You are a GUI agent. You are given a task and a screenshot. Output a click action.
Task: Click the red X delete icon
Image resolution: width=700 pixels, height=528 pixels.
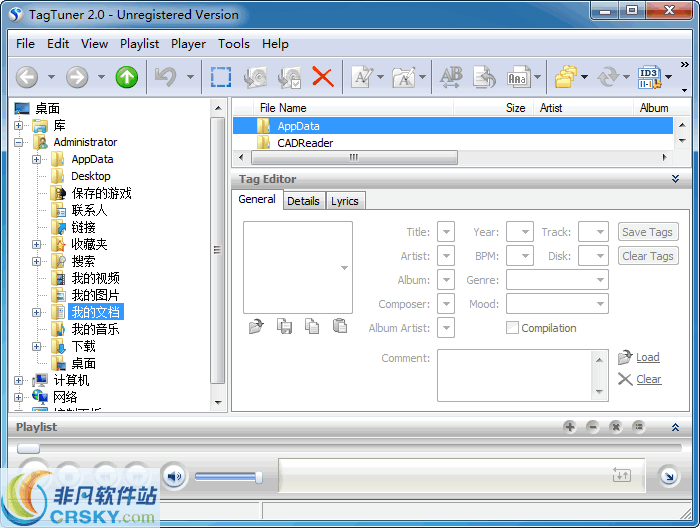point(322,77)
